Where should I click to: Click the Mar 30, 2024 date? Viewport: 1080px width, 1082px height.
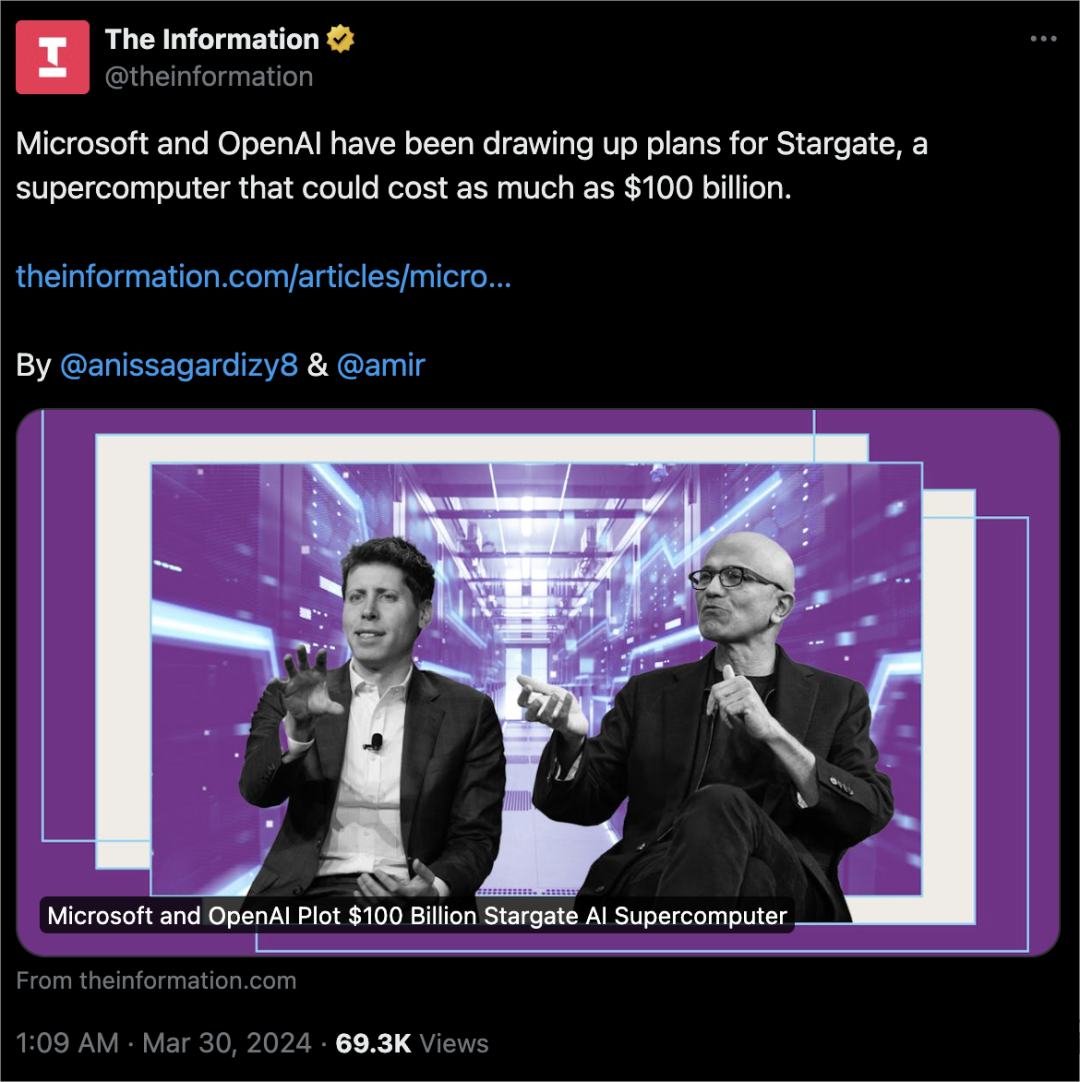227,1043
